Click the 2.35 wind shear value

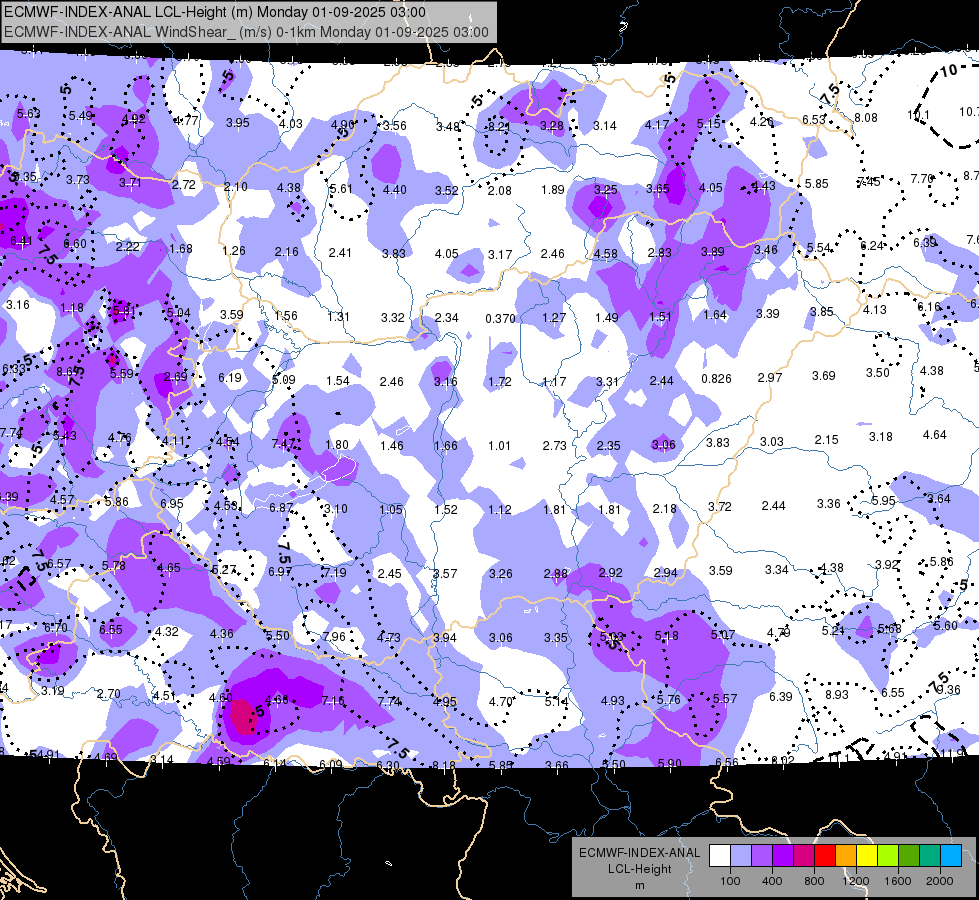(608, 446)
